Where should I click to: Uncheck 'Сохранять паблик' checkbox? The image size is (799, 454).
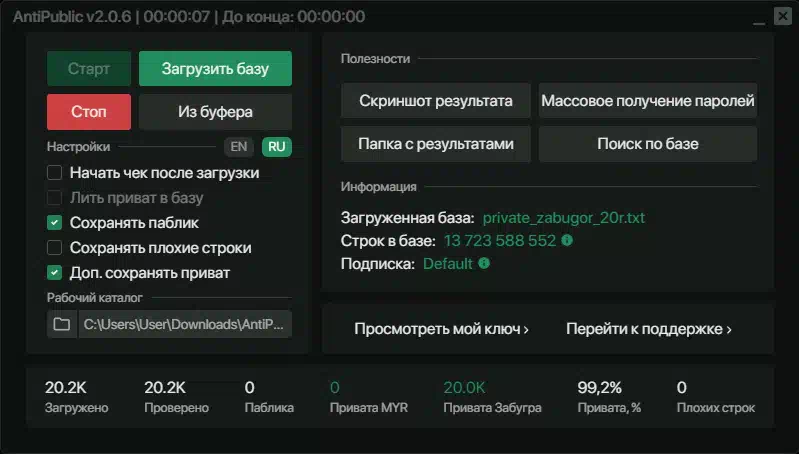tap(55, 223)
